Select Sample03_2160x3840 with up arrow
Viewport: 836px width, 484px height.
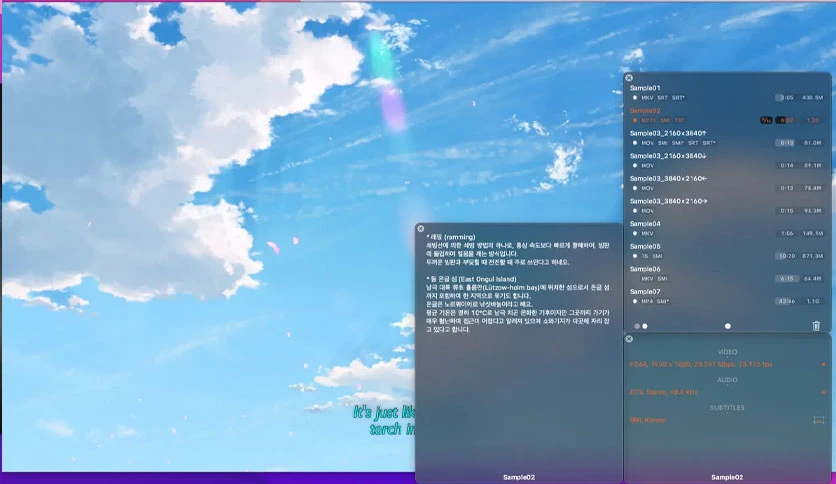pyautogui.click(x=668, y=133)
